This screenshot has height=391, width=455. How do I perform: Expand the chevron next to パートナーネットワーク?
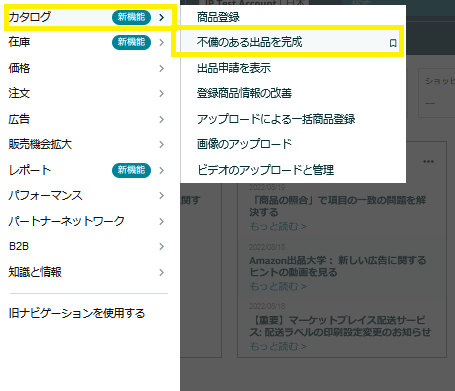point(162,221)
